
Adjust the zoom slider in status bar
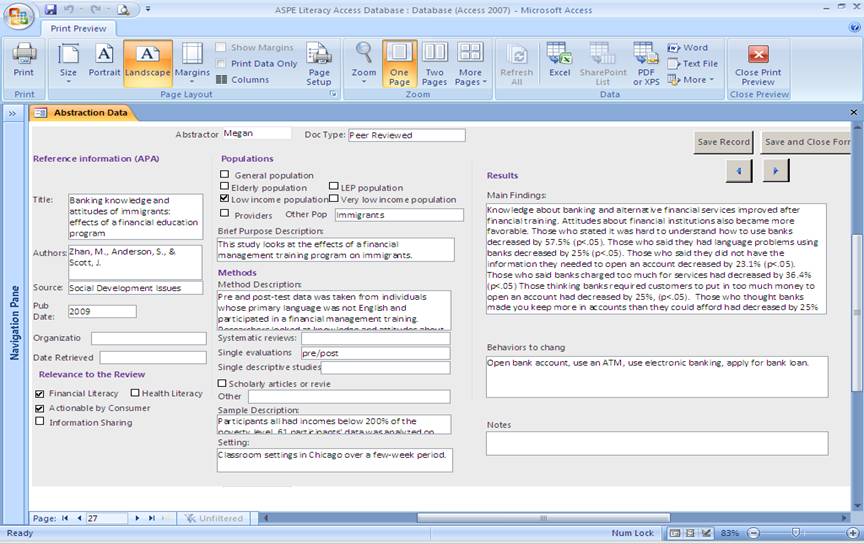click(797, 533)
